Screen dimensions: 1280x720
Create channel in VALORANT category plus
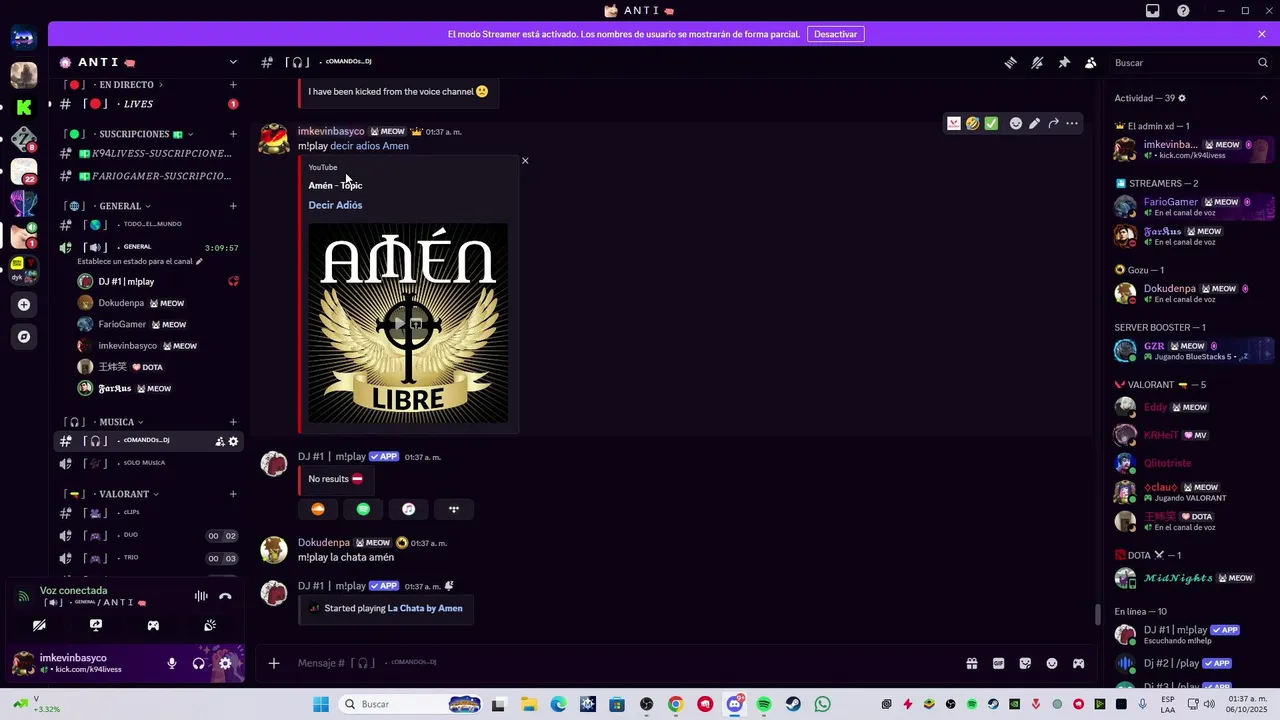tap(233, 494)
